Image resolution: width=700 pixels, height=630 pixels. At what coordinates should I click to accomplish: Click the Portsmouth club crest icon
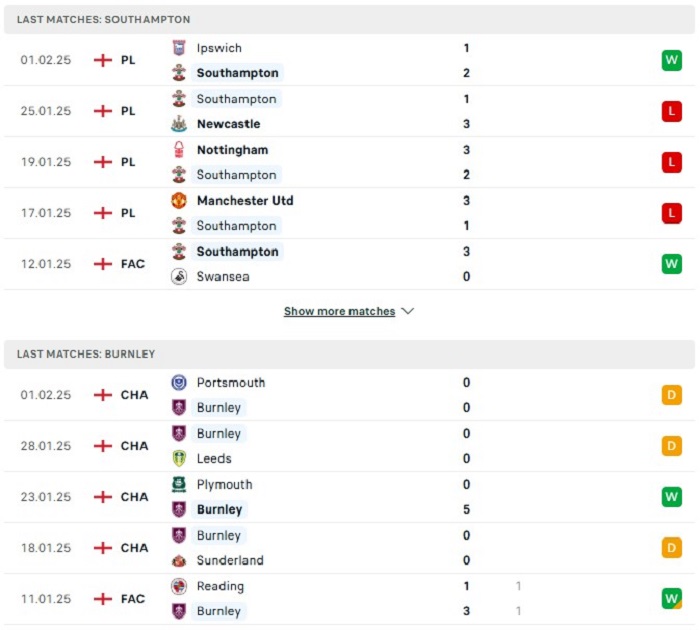tap(179, 383)
